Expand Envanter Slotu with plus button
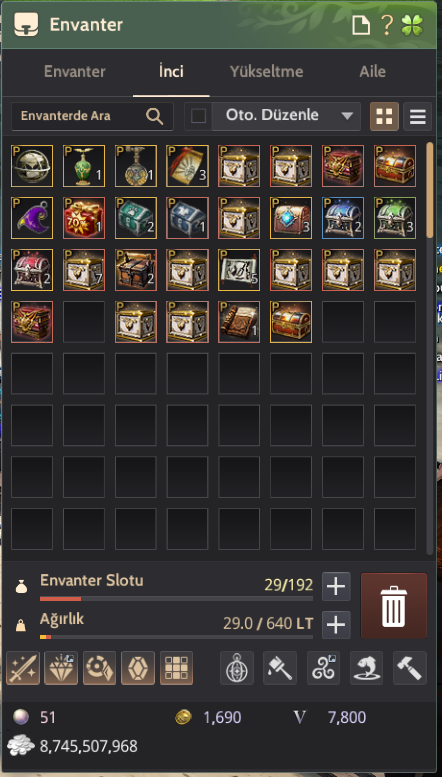Viewport: 442px width, 777px height. coord(336,586)
